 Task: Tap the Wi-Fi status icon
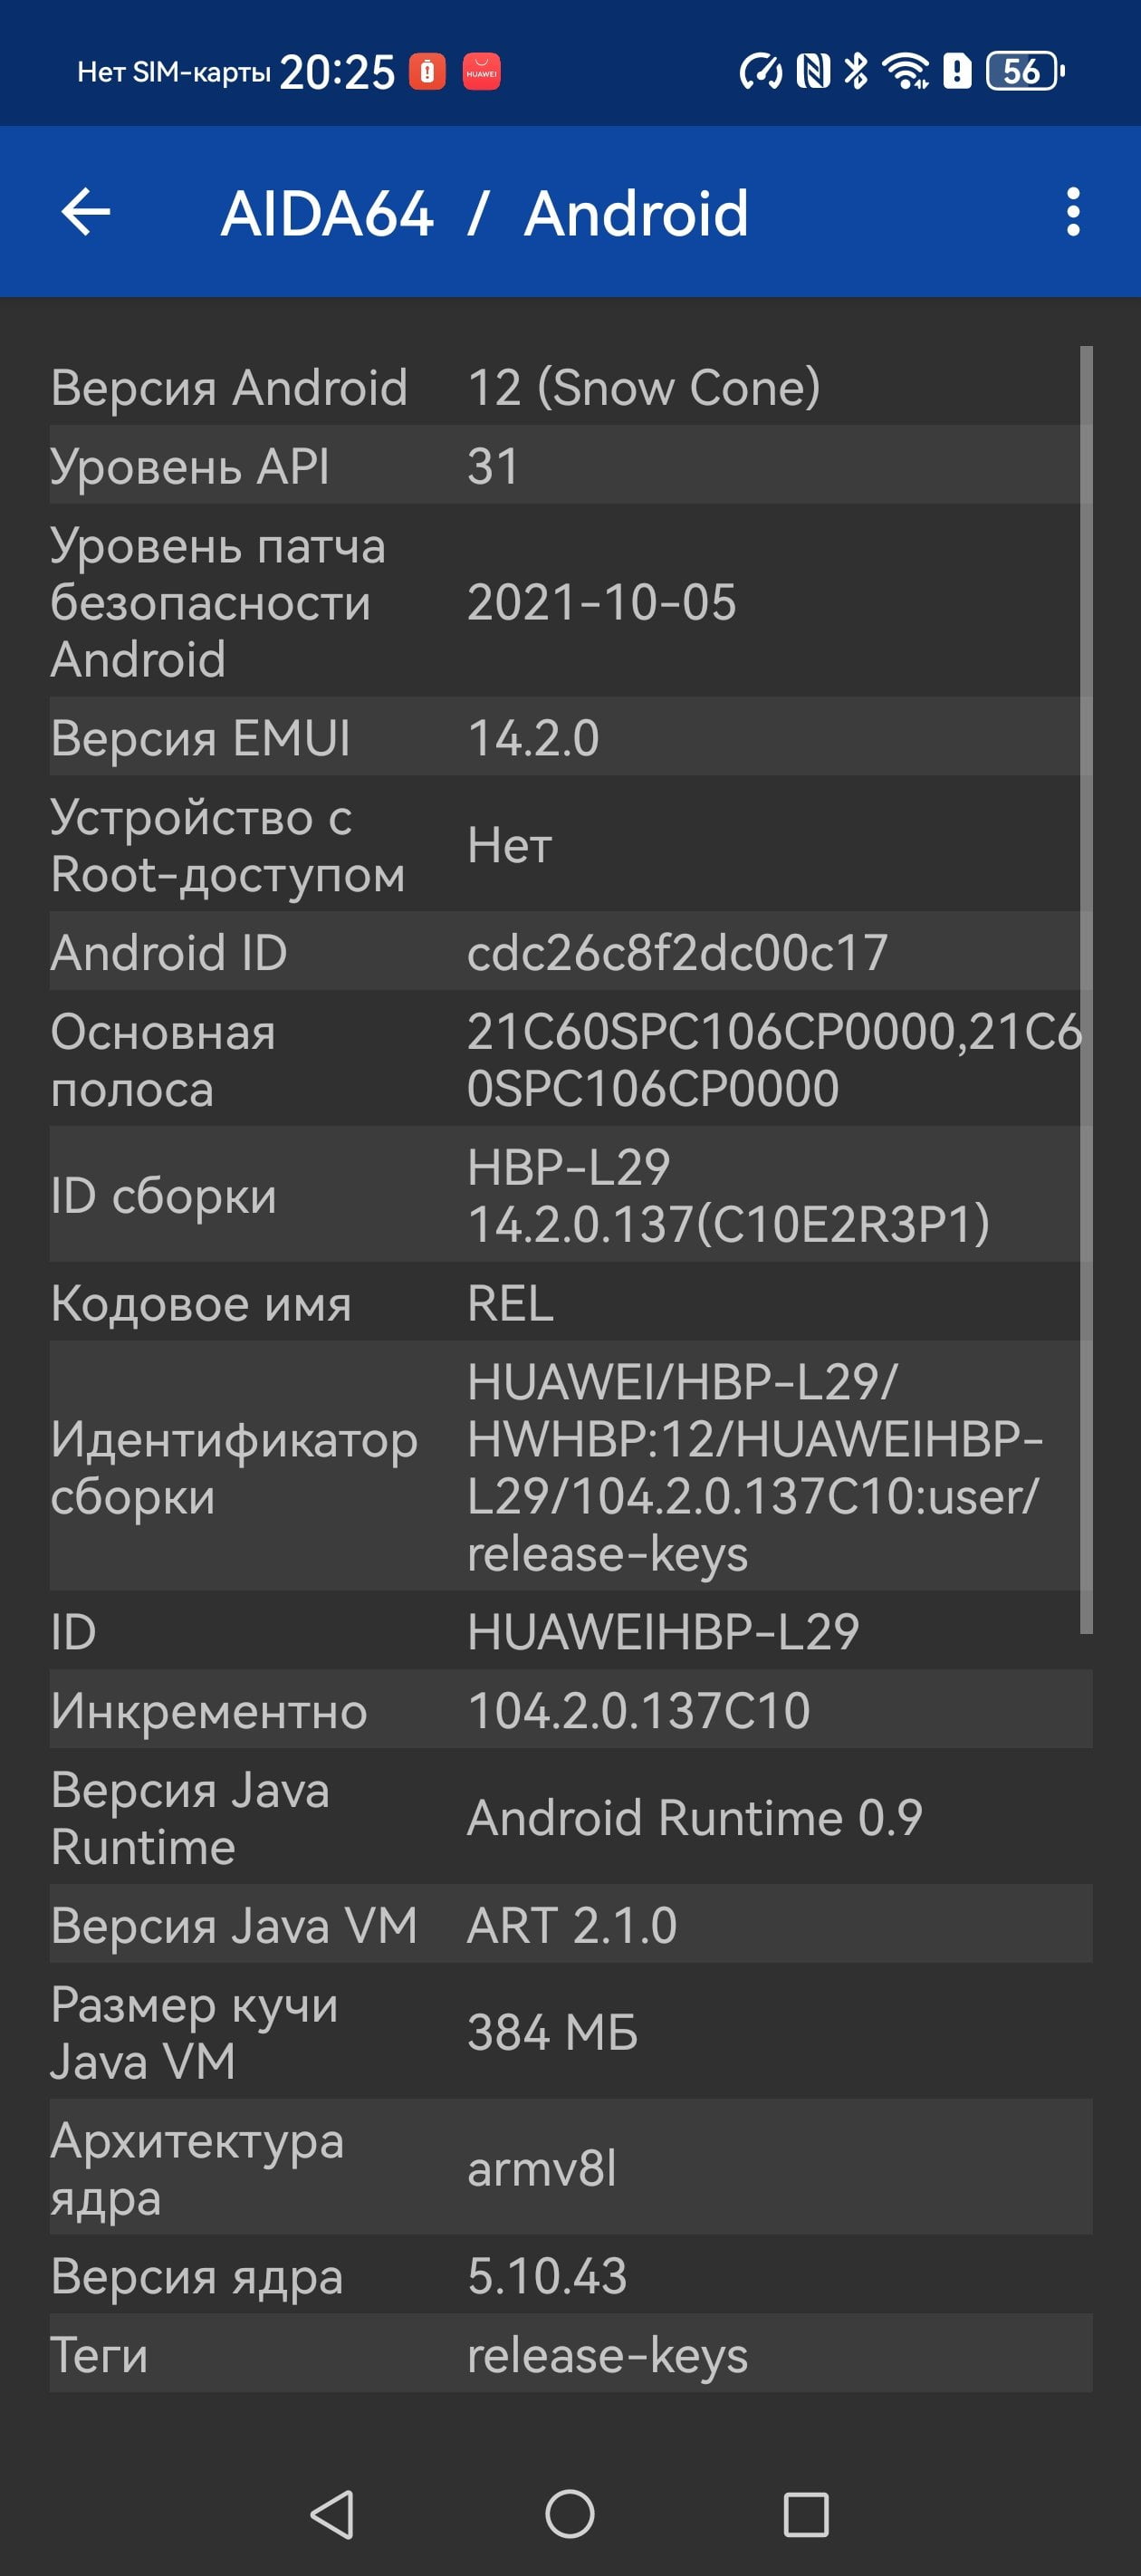click(x=905, y=71)
